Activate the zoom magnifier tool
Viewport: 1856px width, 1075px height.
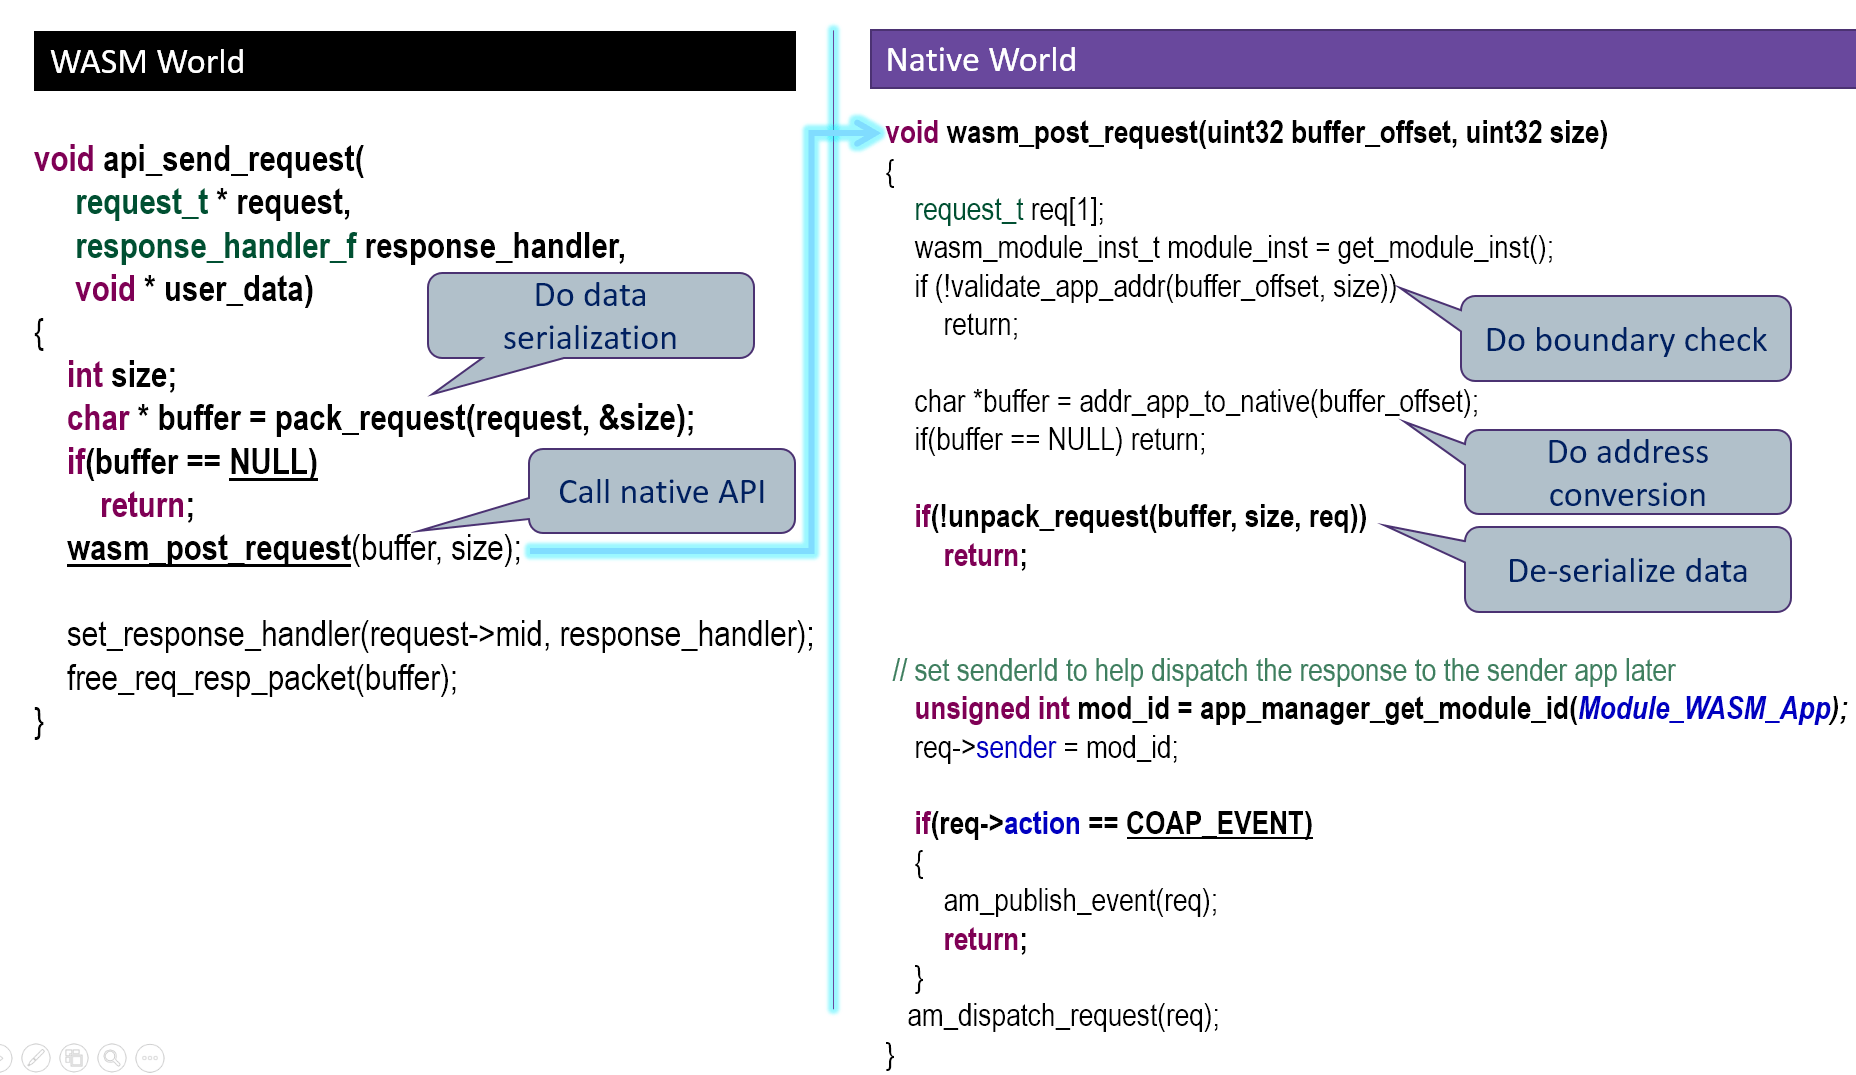112,1057
